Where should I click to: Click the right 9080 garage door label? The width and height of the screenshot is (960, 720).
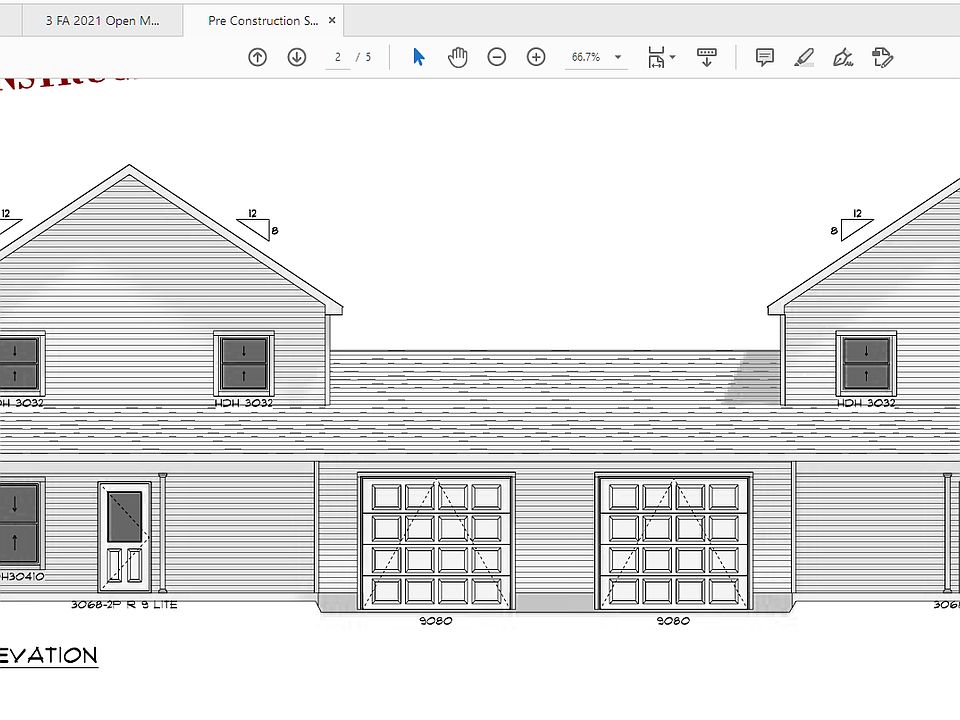673,621
